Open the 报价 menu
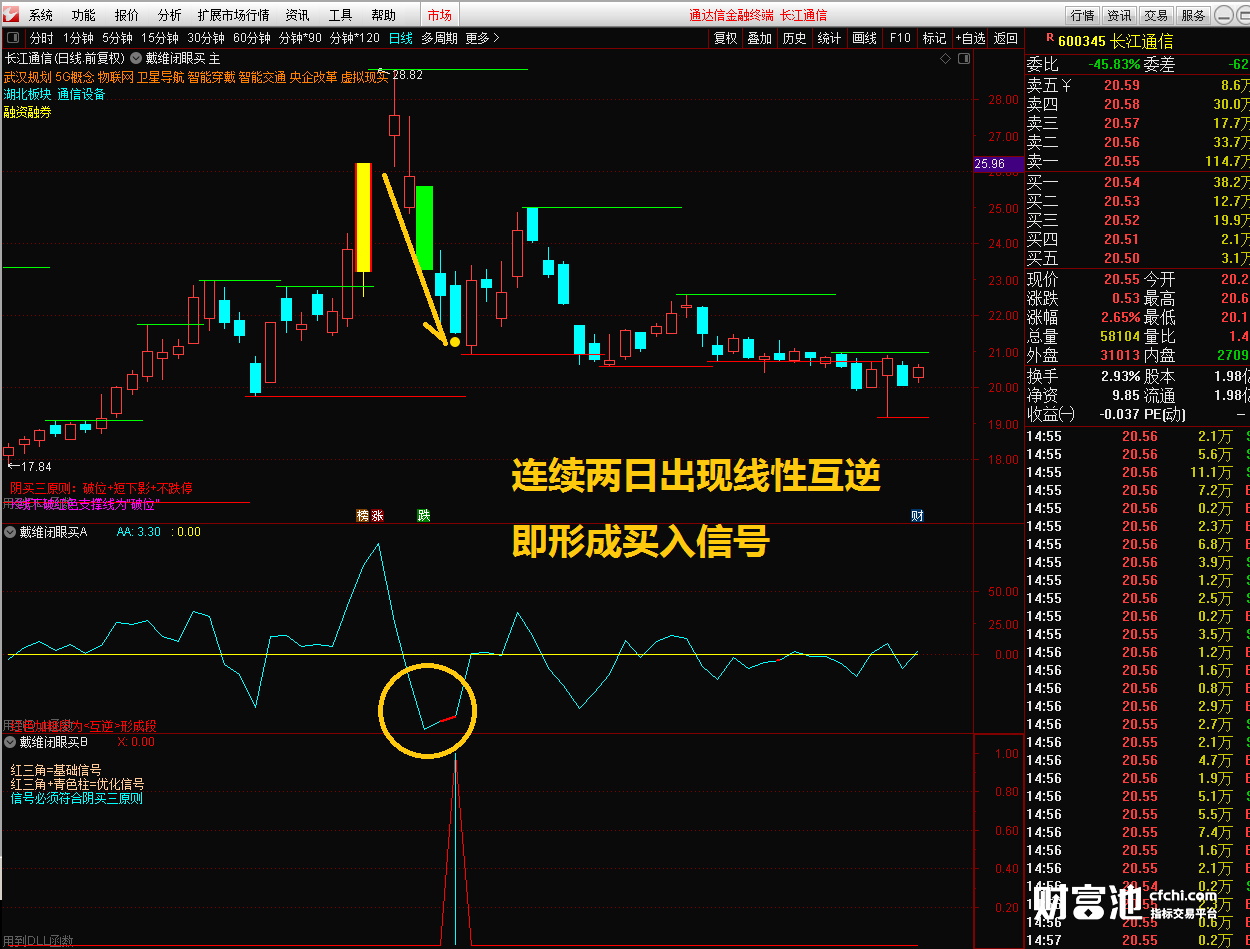Screen dimensions: 1250x949 (127, 15)
